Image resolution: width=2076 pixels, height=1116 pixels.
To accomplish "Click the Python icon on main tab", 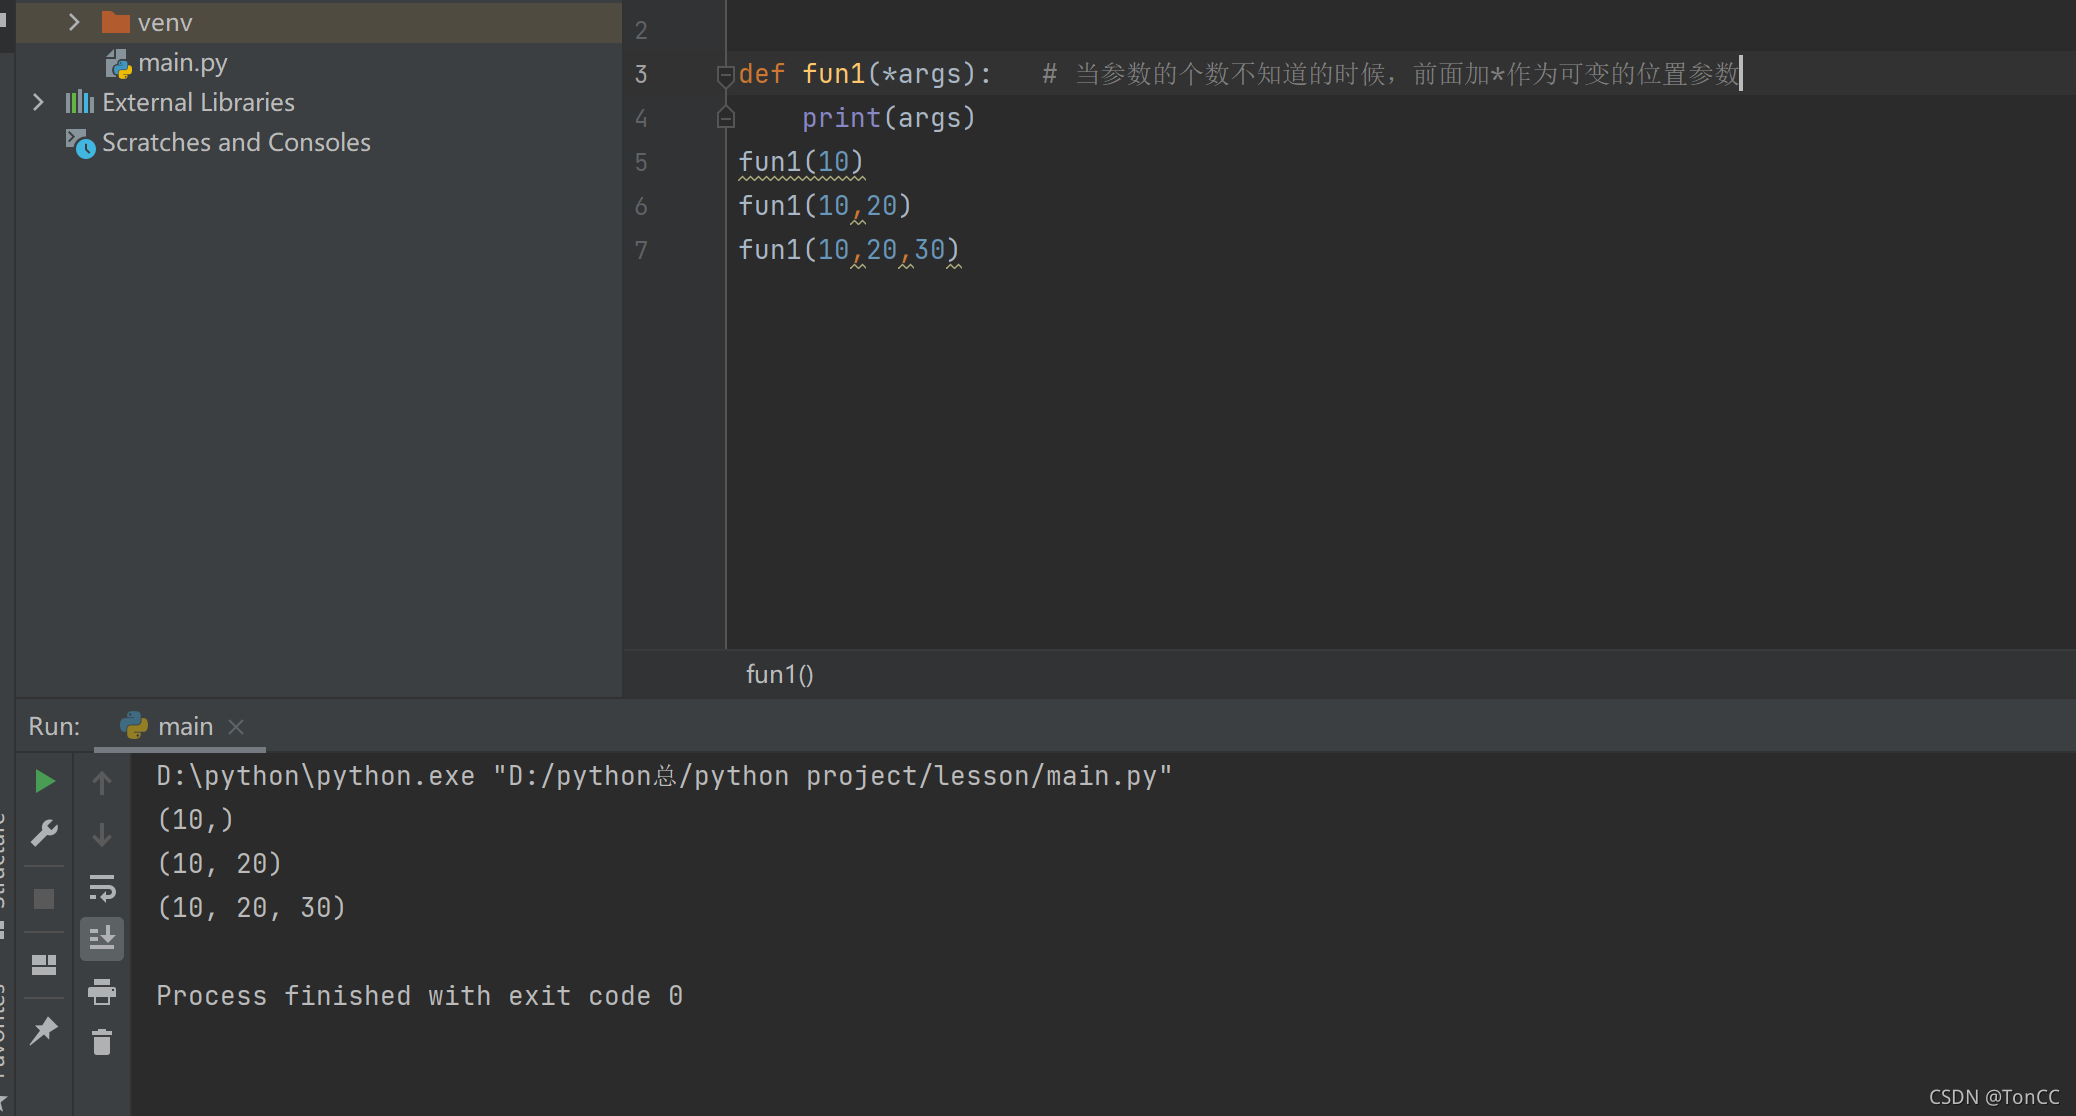I will (x=134, y=725).
